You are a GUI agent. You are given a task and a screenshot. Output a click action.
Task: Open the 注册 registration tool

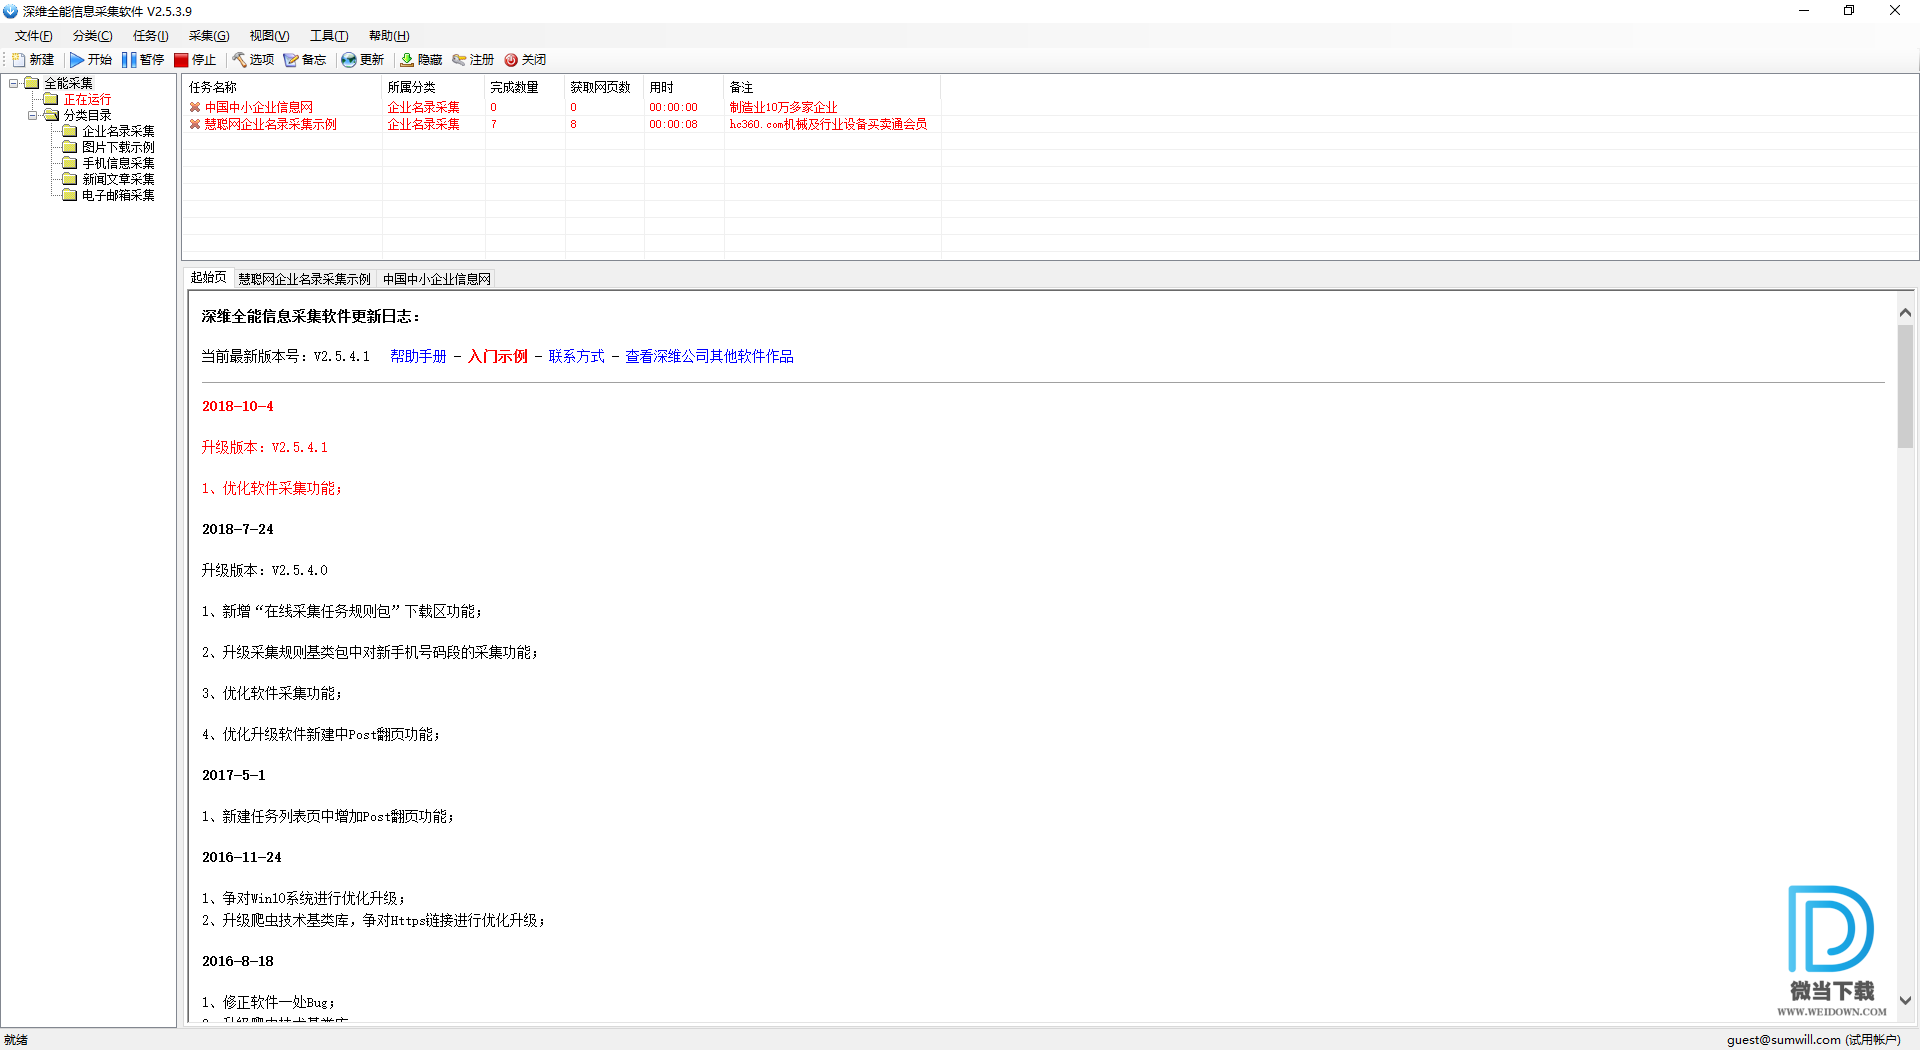(x=472, y=60)
